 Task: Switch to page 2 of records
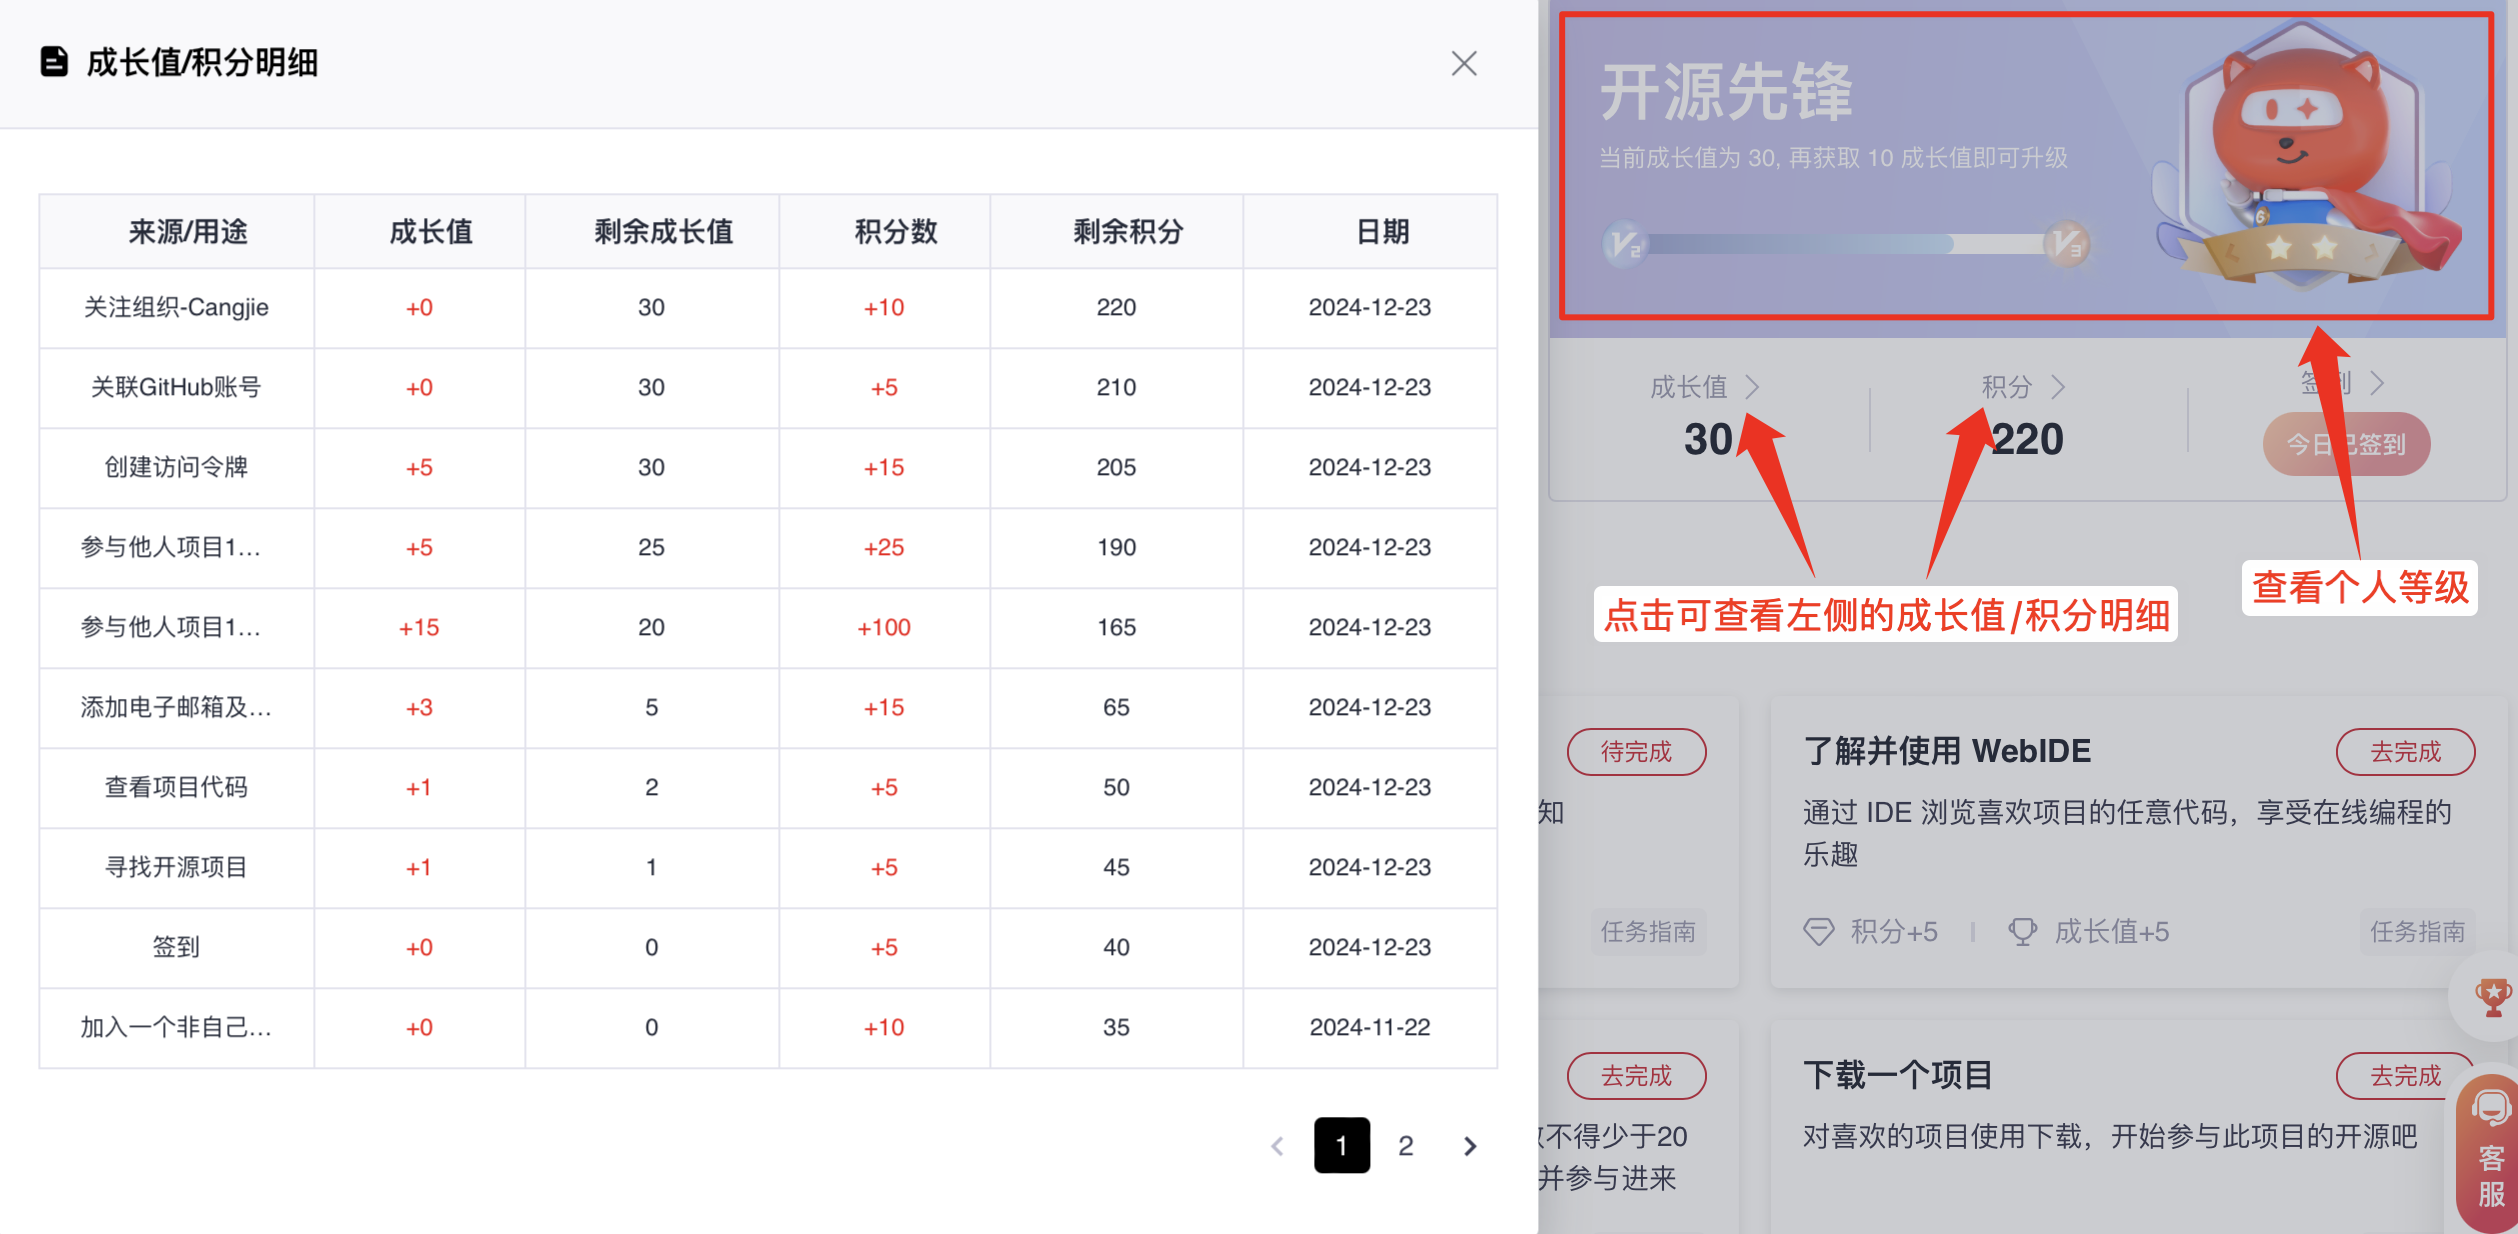(1405, 1146)
